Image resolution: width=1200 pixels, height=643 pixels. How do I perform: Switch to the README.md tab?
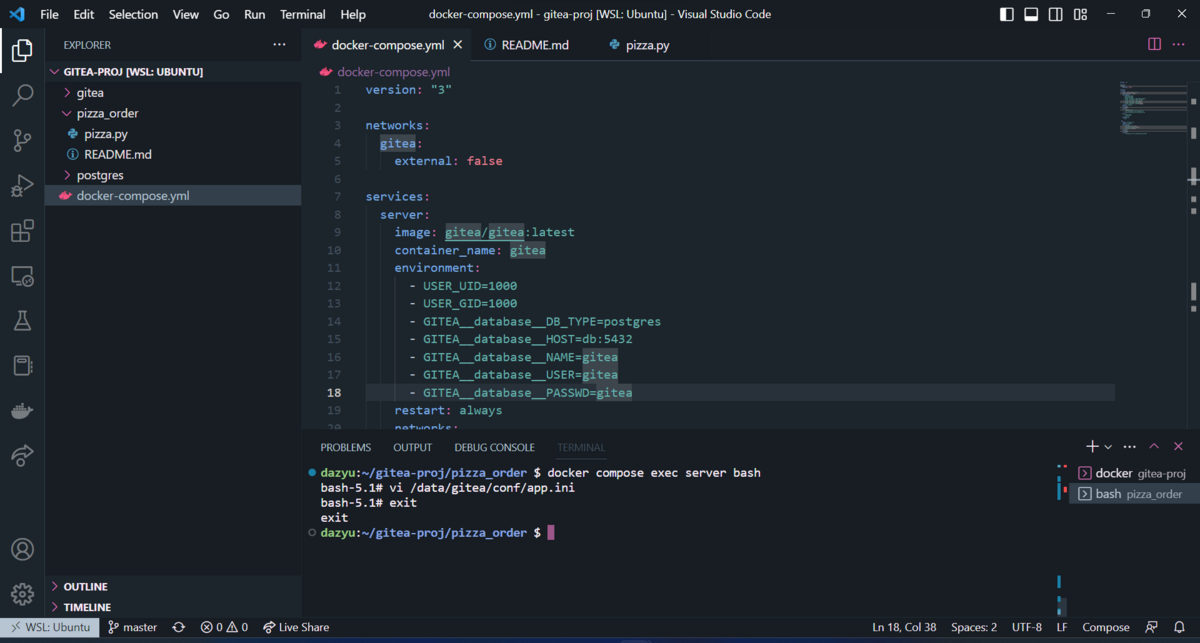point(526,45)
